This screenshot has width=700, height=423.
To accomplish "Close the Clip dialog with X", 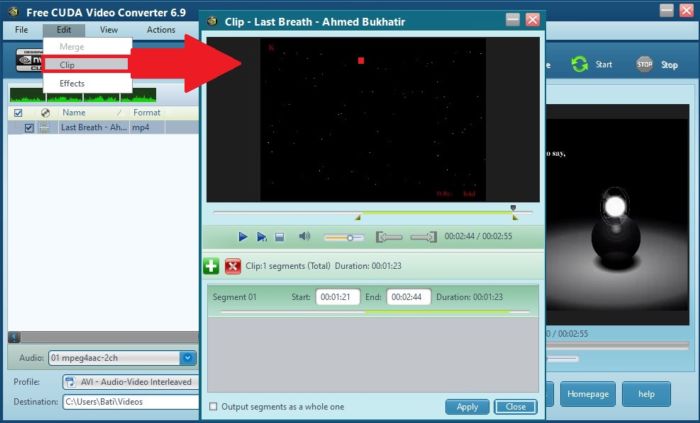I will [x=533, y=19].
